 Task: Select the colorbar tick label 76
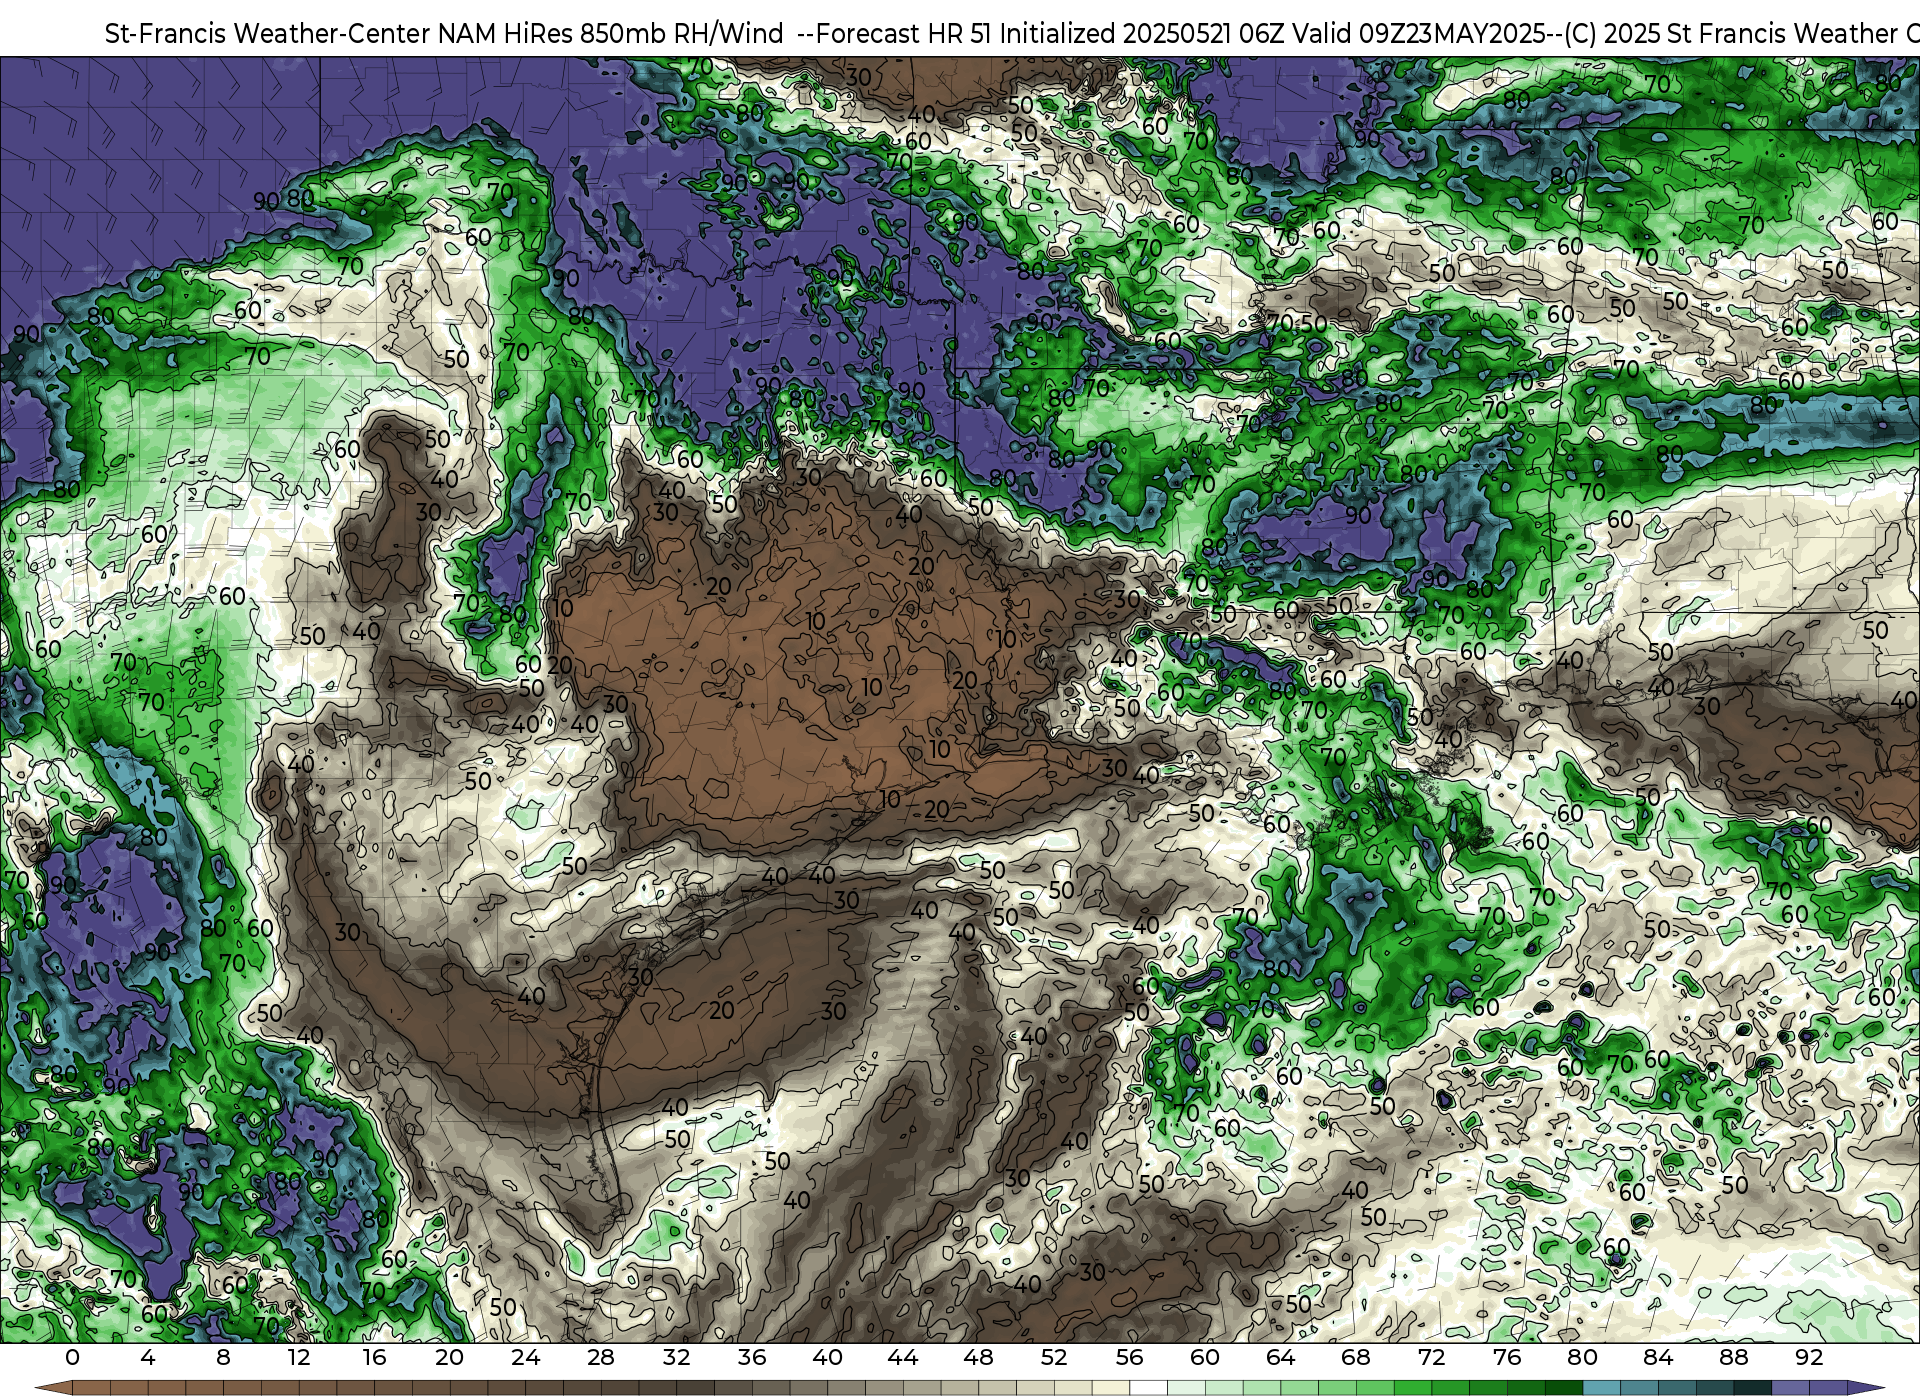pyautogui.click(x=1507, y=1357)
